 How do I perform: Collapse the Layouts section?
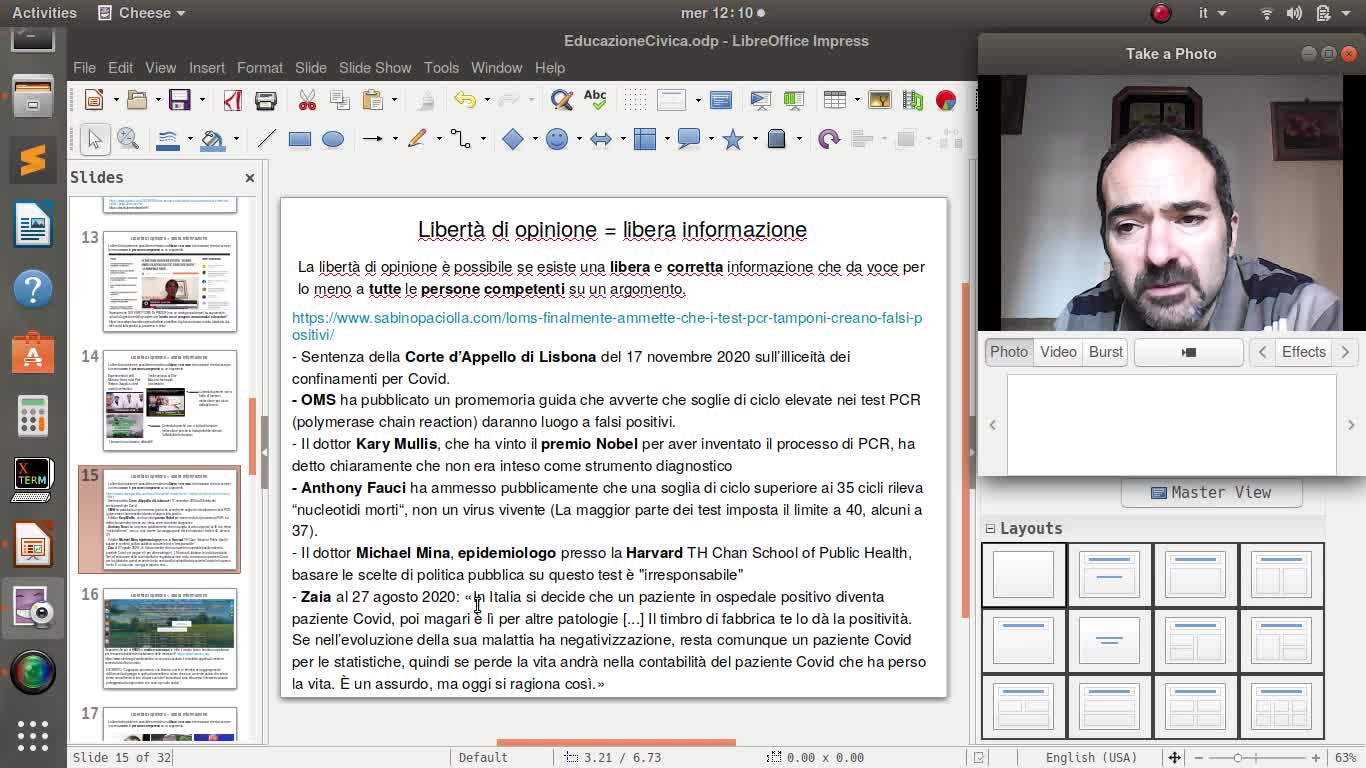click(991, 529)
